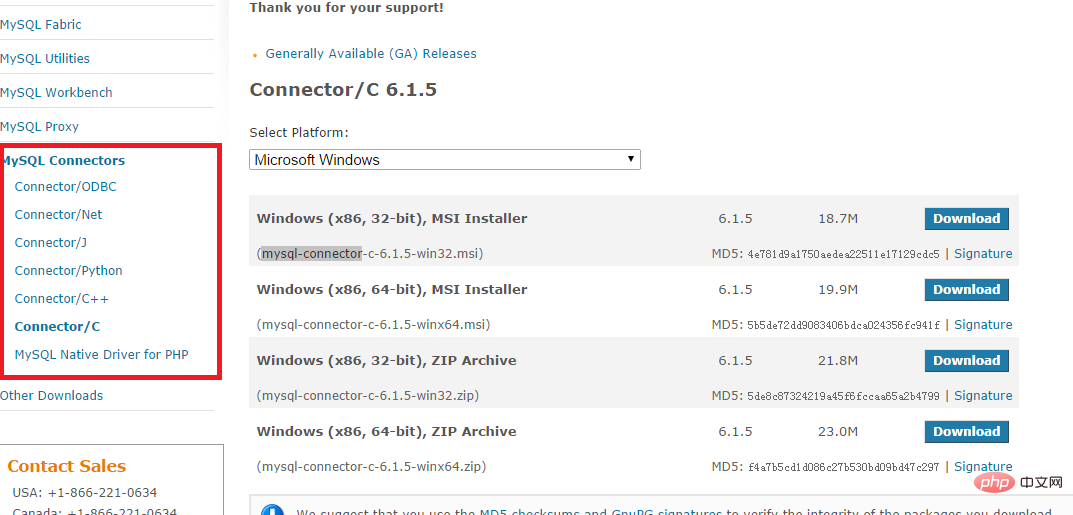The image size is (1073, 515).
Task: Download the 64-bit MSI Installer
Action: (966, 290)
